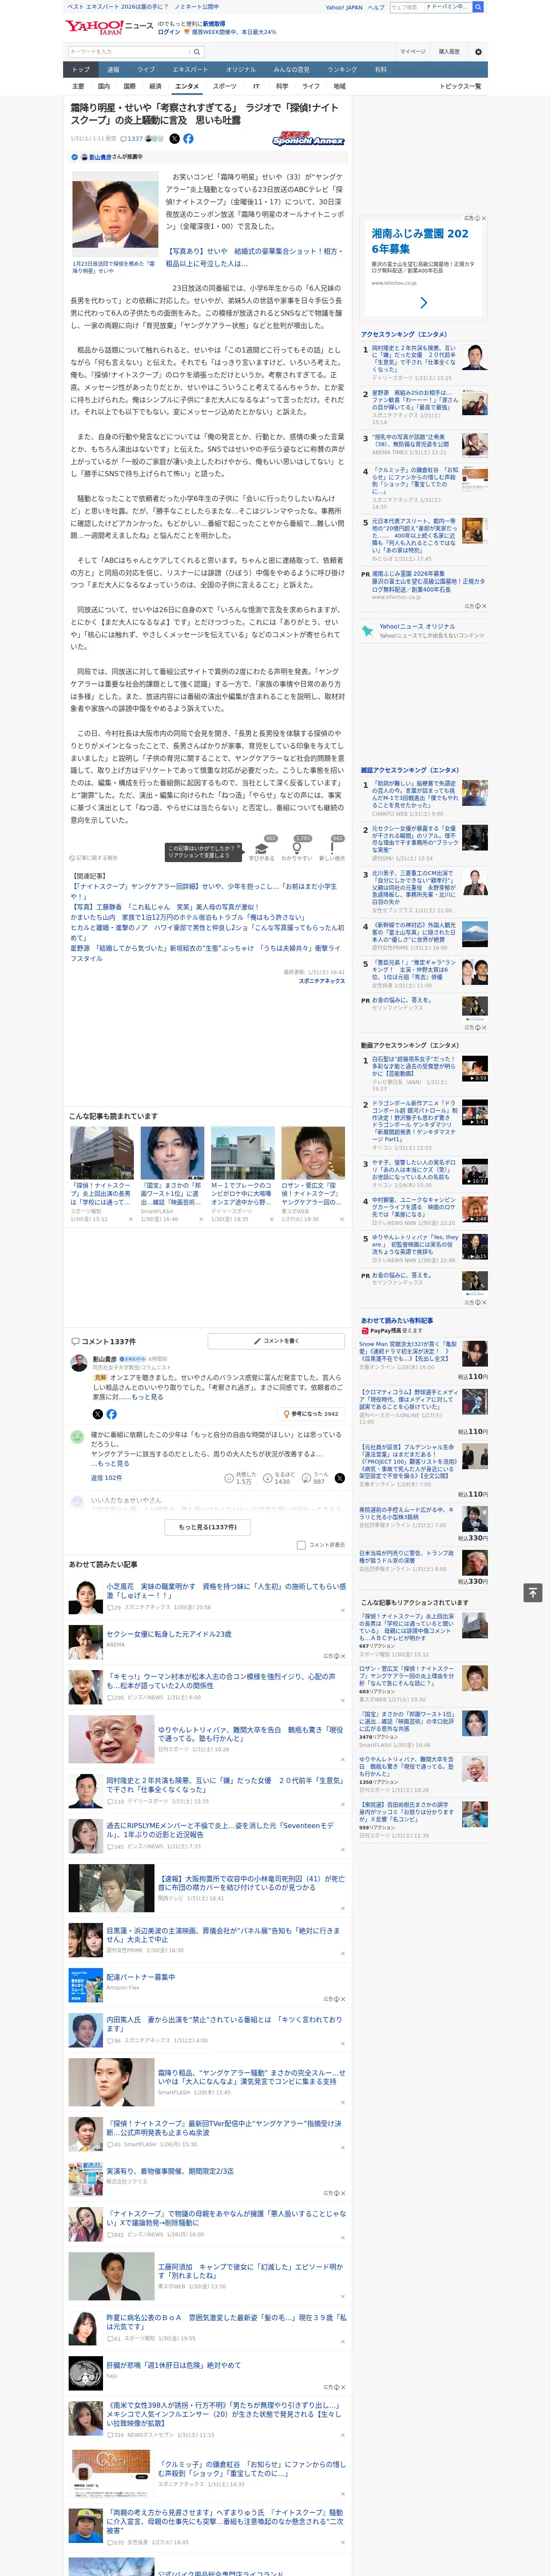
Task: Share the user comment on X
Action: [x=340, y=1478]
